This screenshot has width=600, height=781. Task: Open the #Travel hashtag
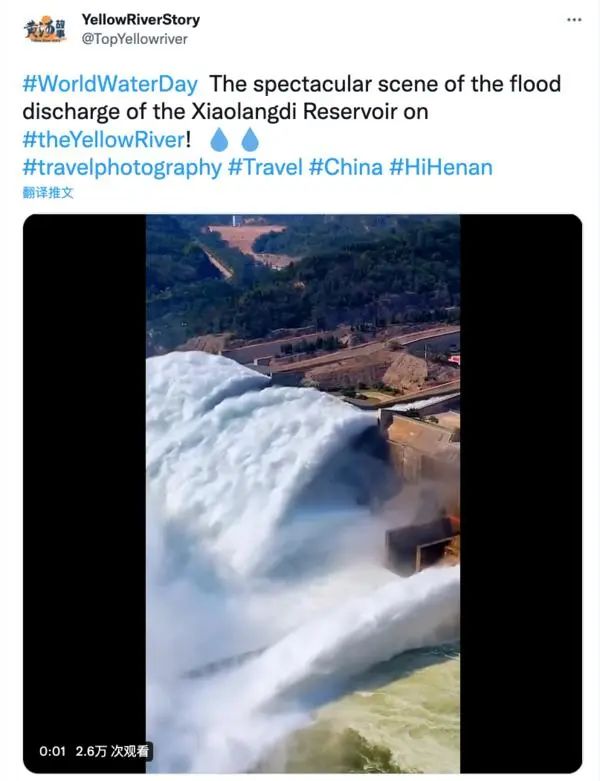click(265, 167)
